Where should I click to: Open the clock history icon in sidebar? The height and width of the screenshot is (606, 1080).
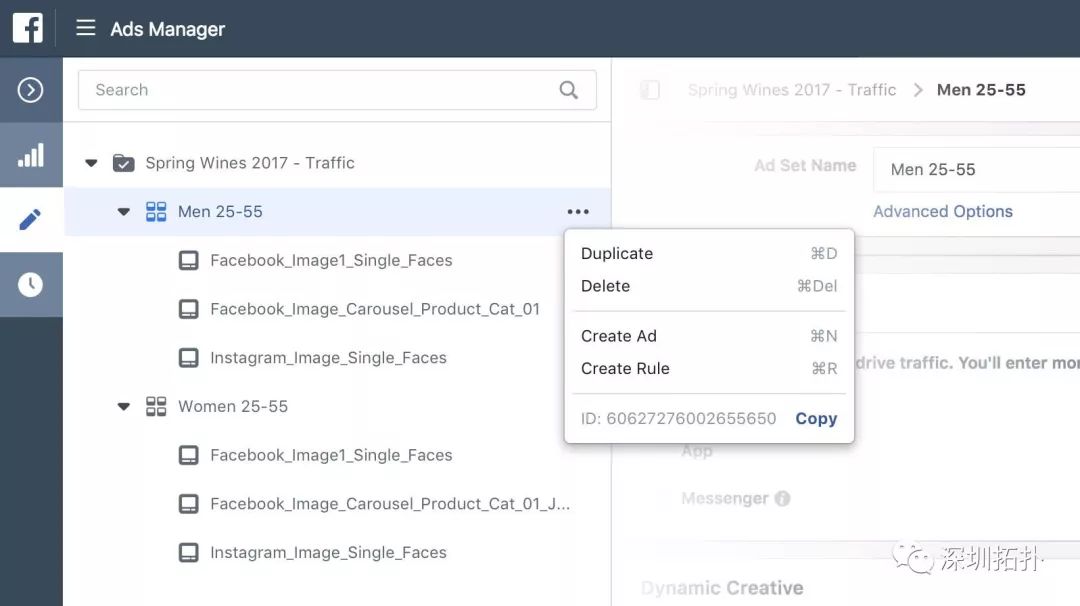pyautogui.click(x=30, y=284)
